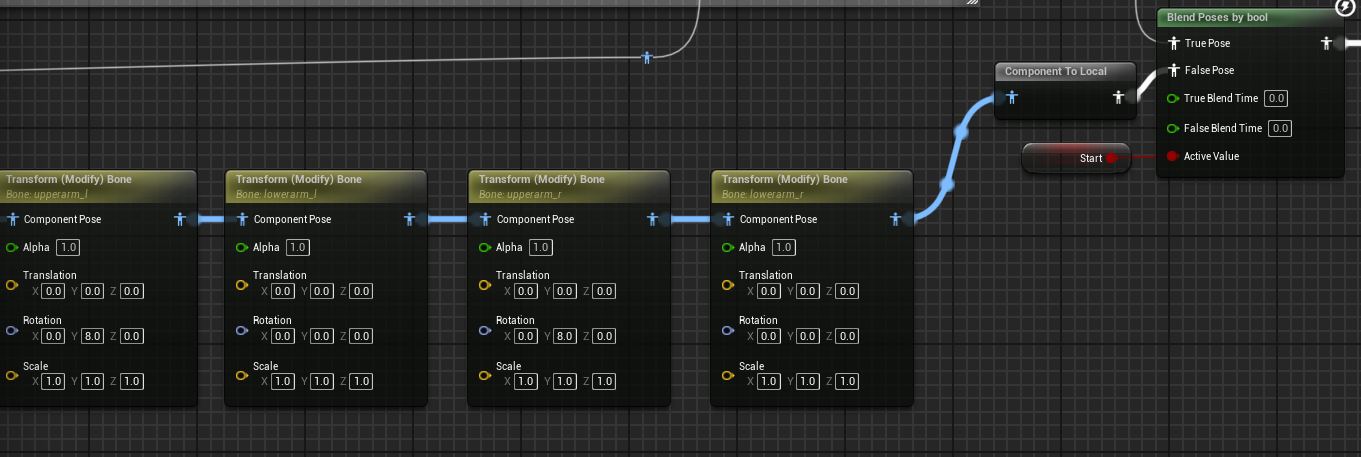
Task: Click Rotation pin on upperarm_r node
Action: (x=485, y=330)
